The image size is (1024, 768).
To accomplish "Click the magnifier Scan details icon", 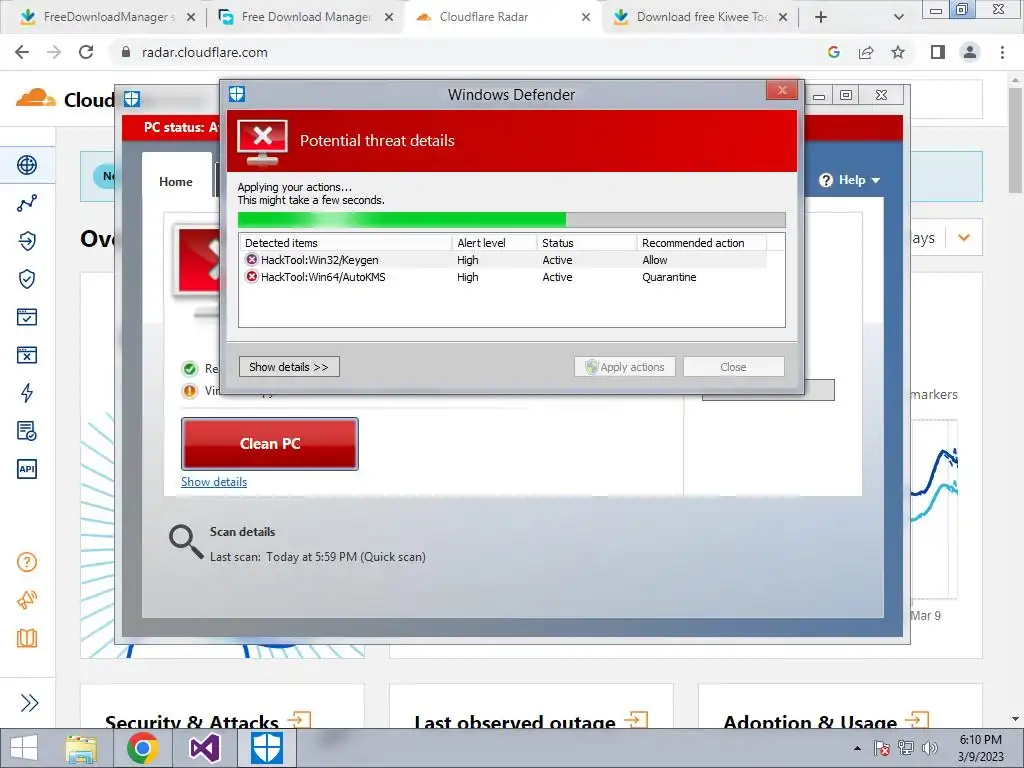I will [186, 542].
